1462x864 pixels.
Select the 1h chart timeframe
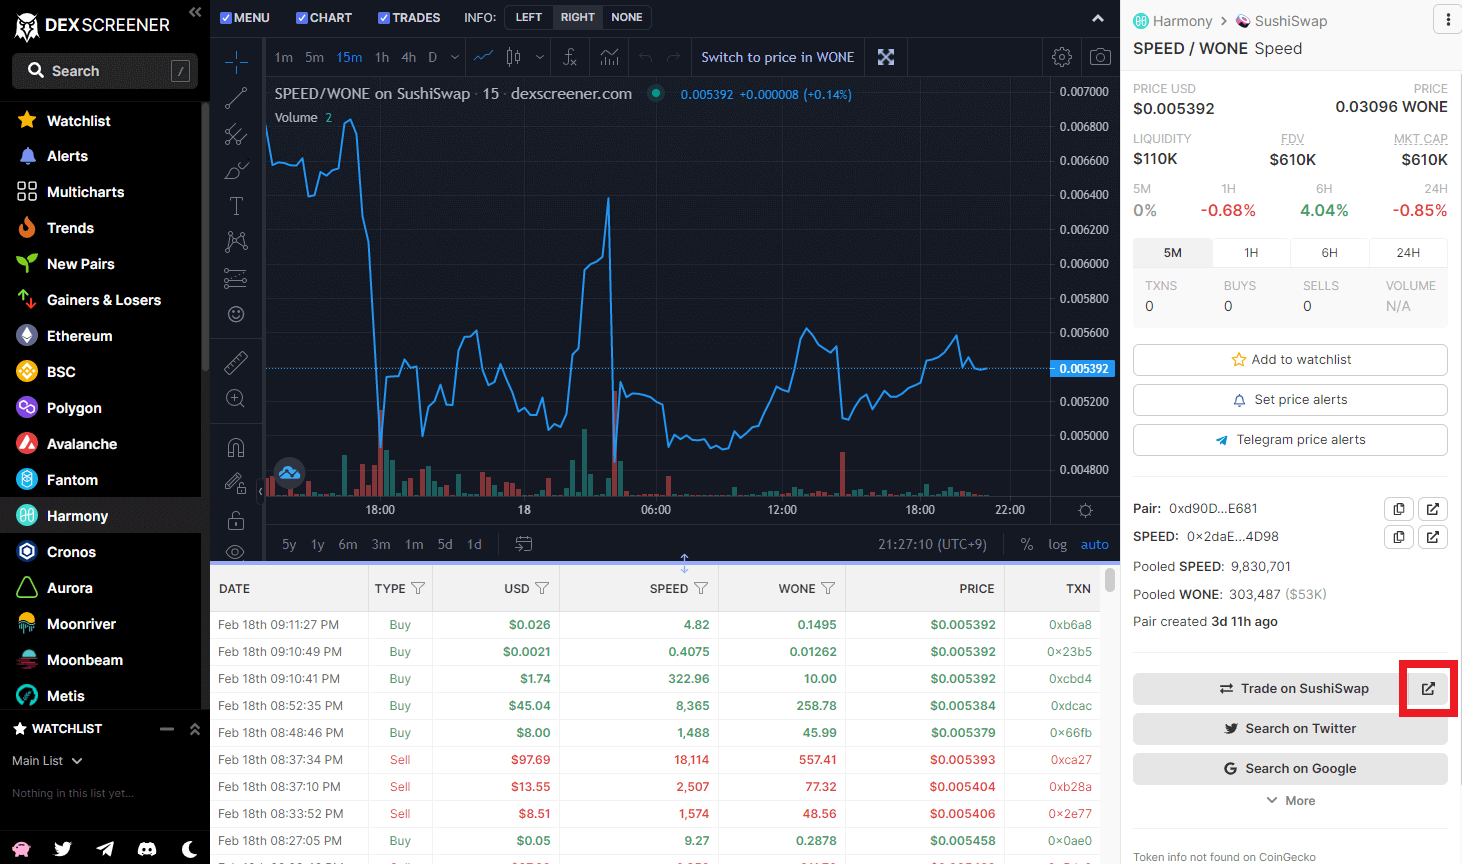click(382, 57)
